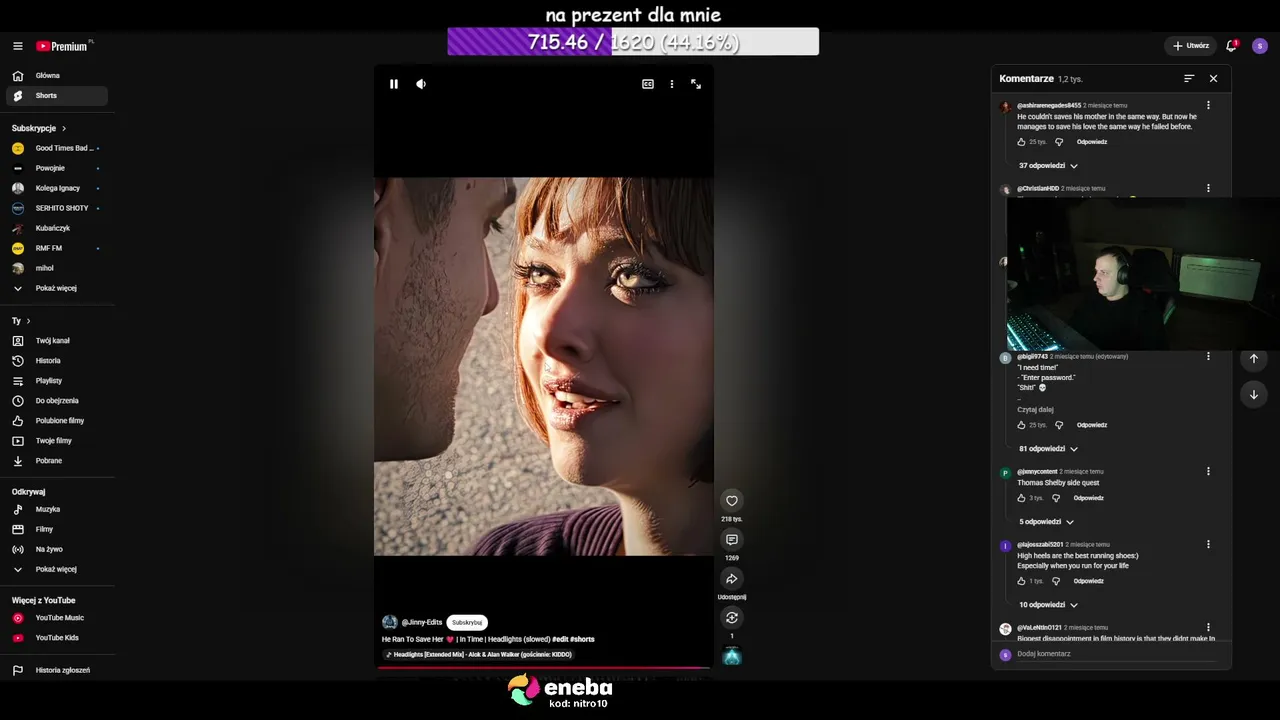Go to YouTube Premium home logo
This screenshot has width=1280, height=720.
click(x=64, y=46)
